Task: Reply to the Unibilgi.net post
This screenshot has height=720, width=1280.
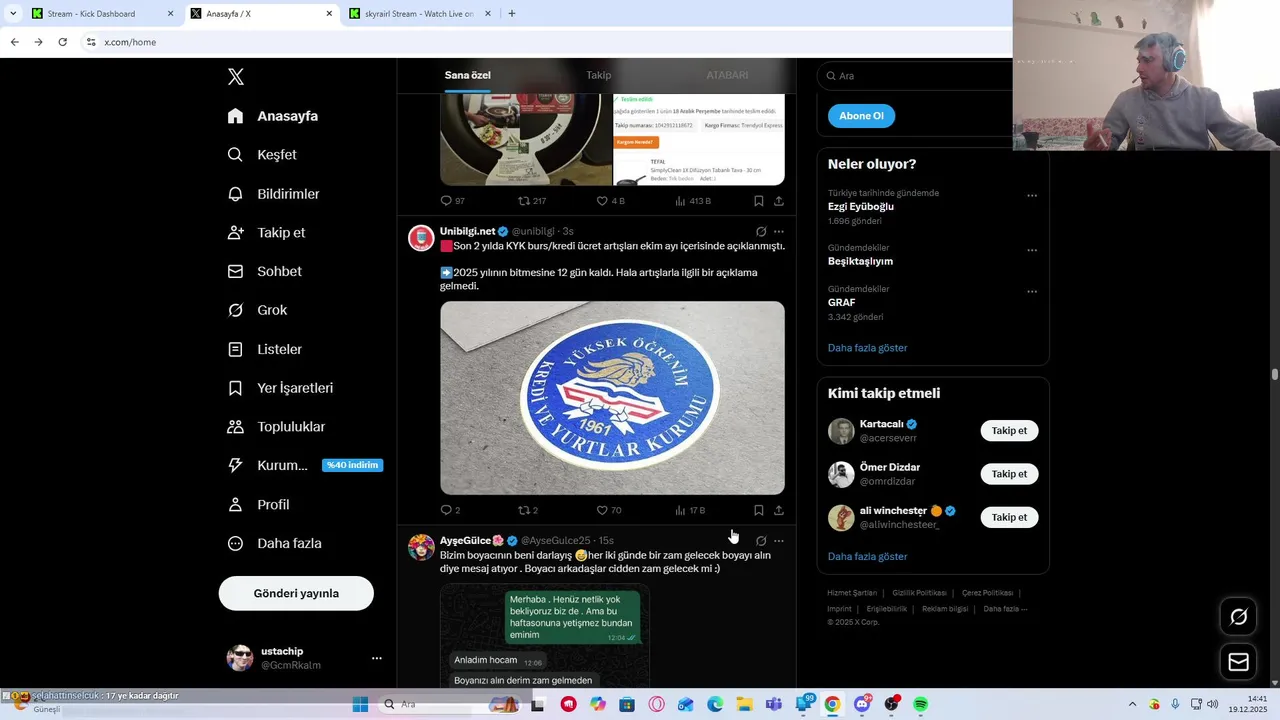Action: point(450,510)
